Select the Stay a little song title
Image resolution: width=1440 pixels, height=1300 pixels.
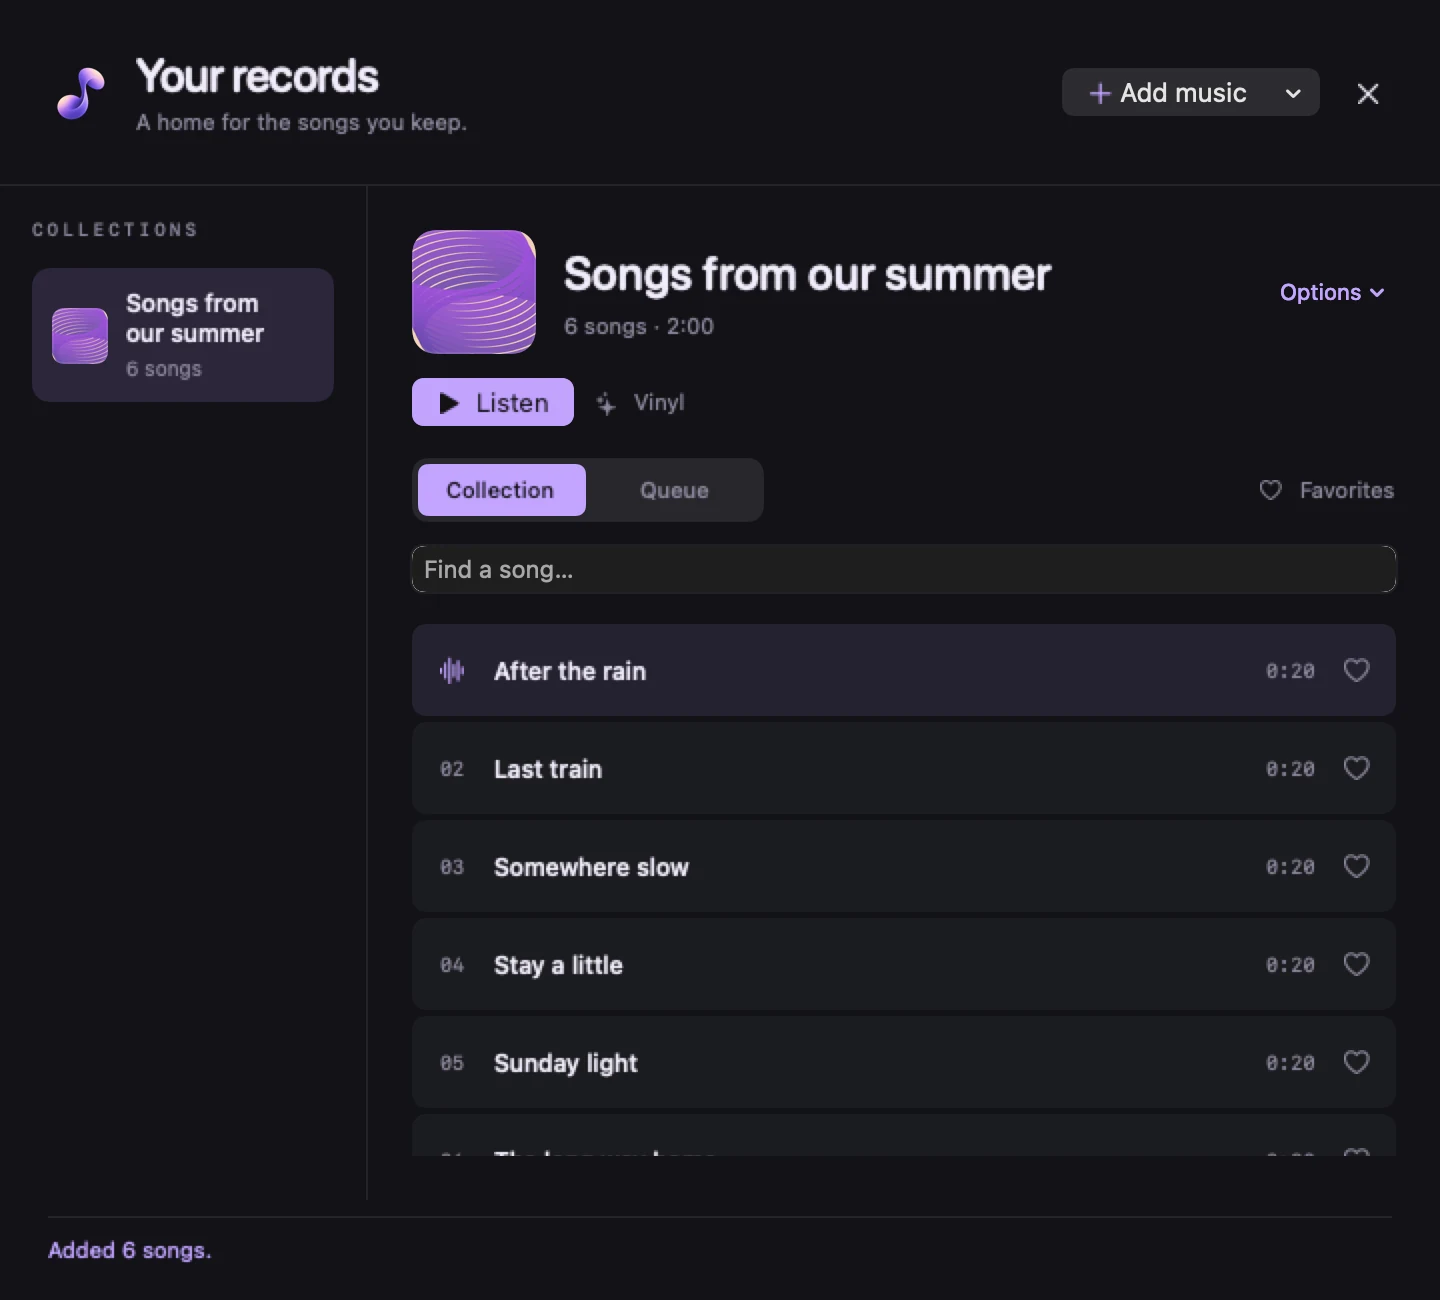click(x=558, y=965)
